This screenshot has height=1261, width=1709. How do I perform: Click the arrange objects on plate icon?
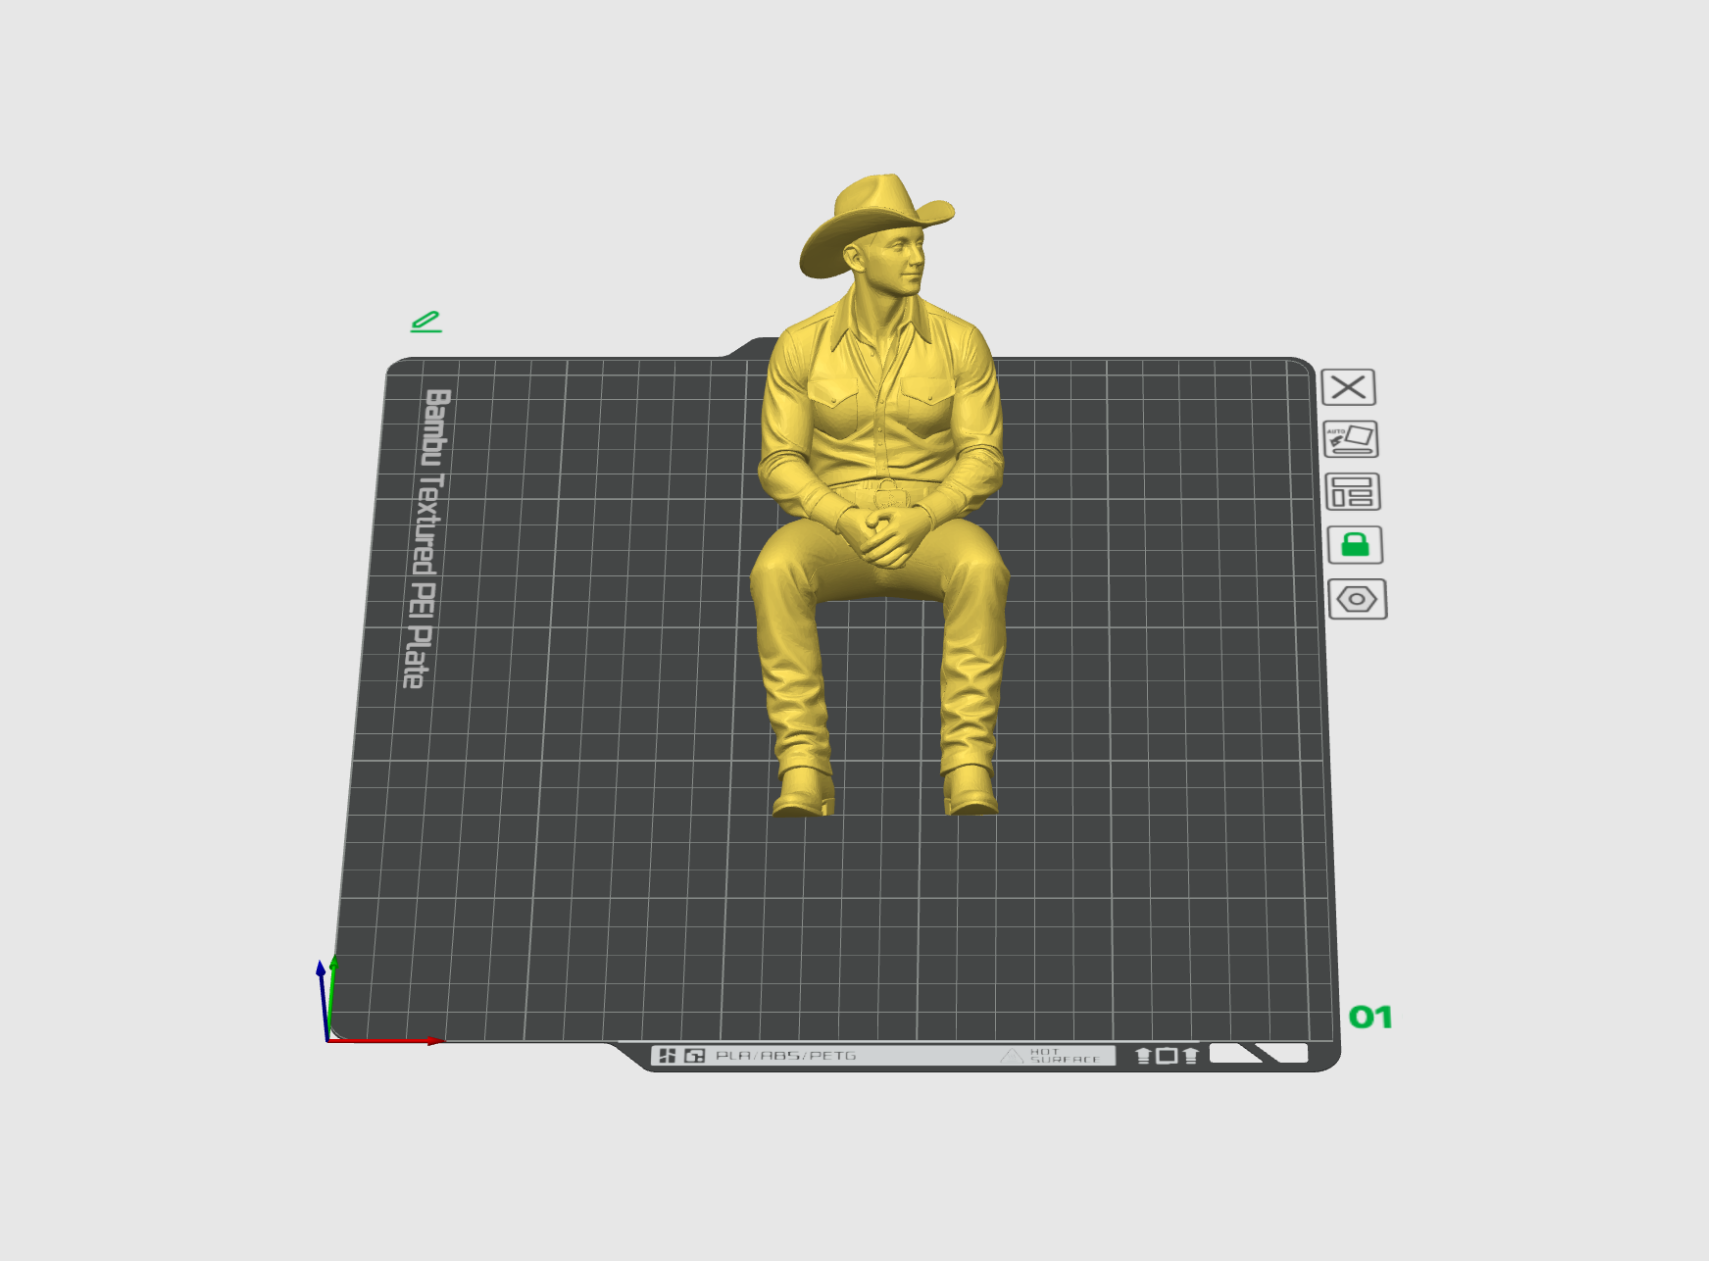click(1353, 492)
